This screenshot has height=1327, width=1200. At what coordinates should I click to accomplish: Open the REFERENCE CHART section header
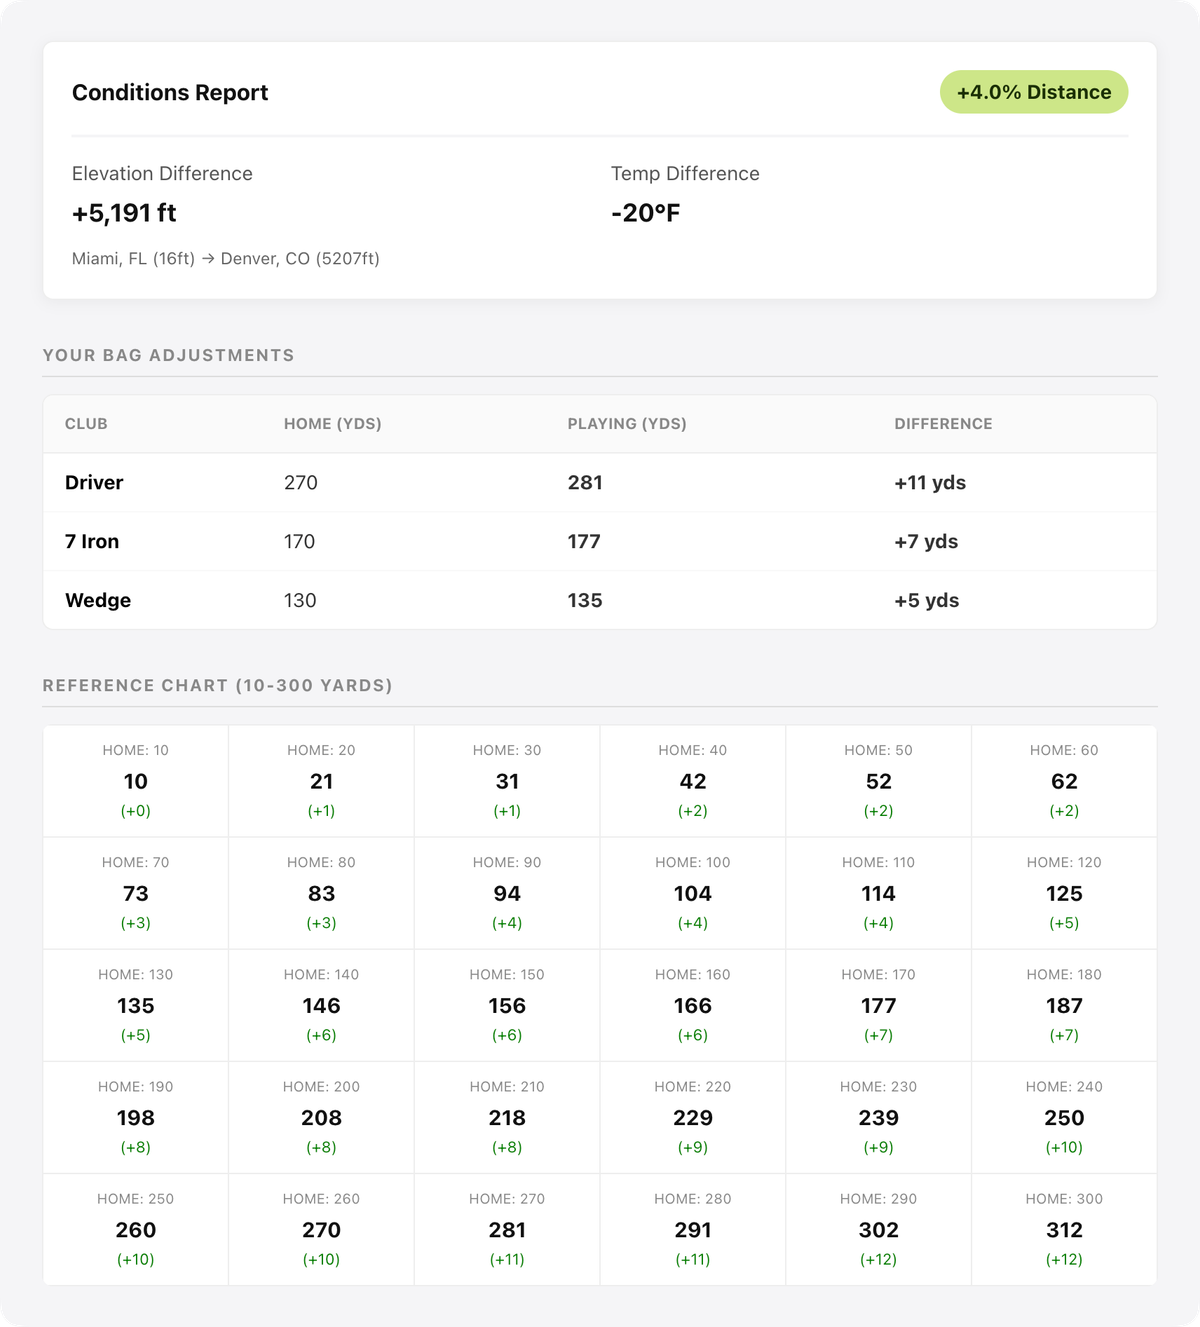point(216,686)
